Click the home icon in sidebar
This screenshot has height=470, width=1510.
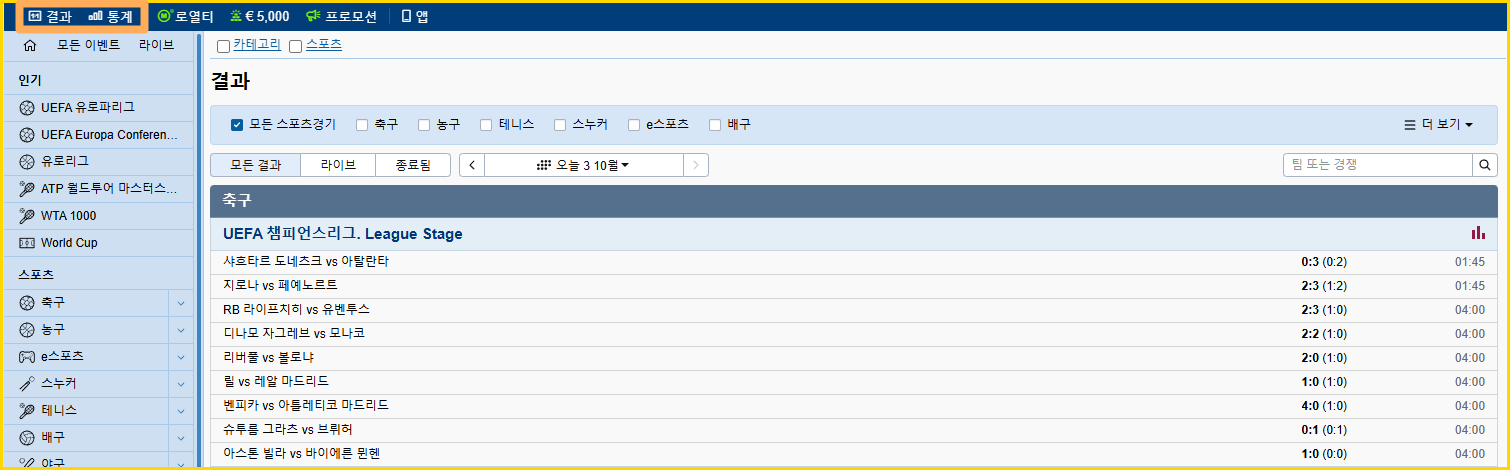pyautogui.click(x=29, y=45)
